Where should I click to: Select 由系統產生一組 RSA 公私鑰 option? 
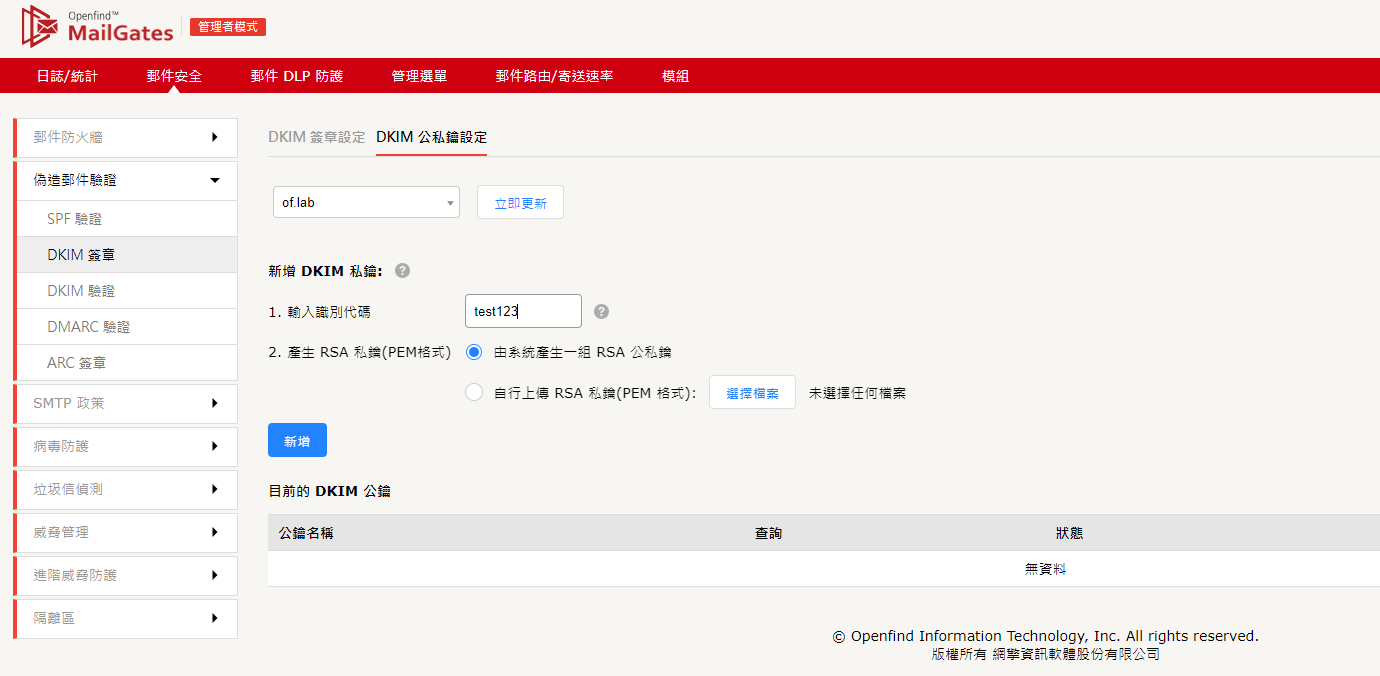(x=473, y=352)
